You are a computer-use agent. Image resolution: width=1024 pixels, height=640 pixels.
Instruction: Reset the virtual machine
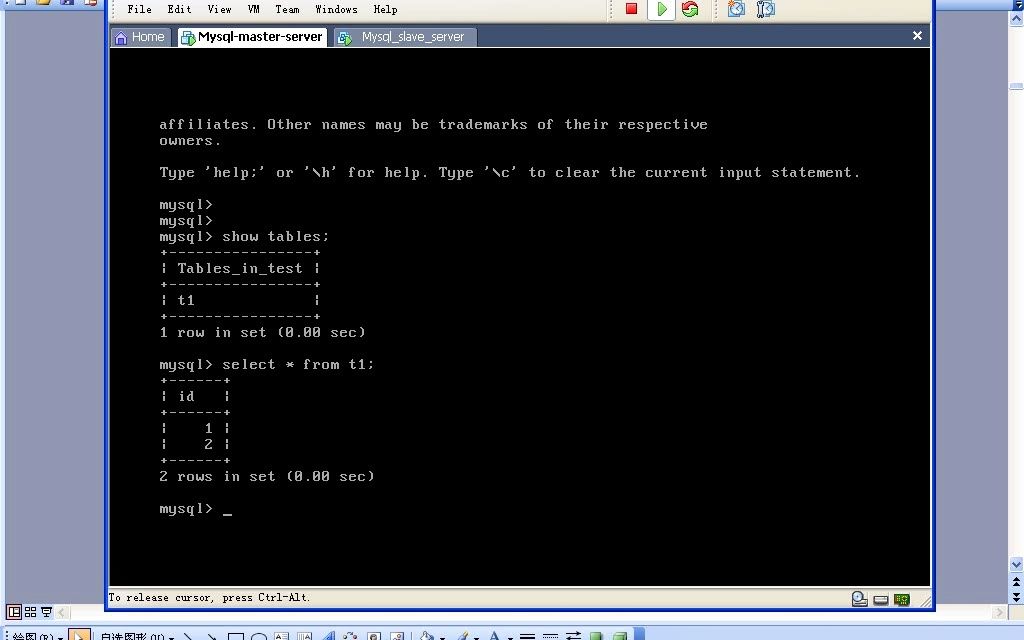point(691,9)
